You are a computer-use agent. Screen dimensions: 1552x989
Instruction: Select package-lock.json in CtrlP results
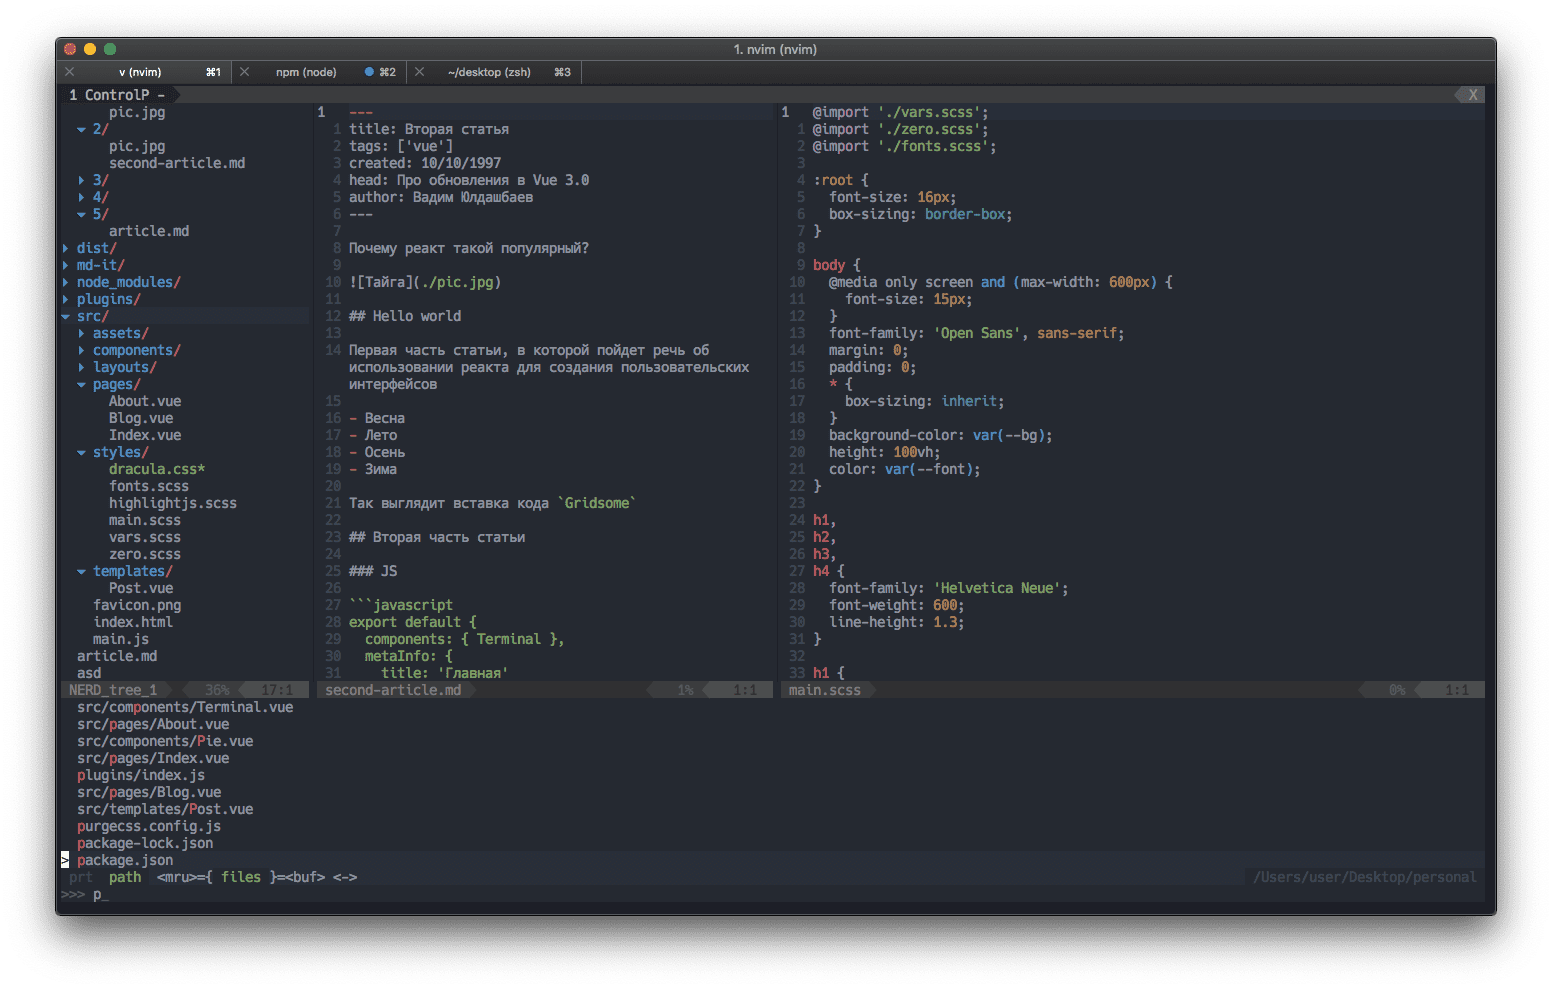point(145,843)
